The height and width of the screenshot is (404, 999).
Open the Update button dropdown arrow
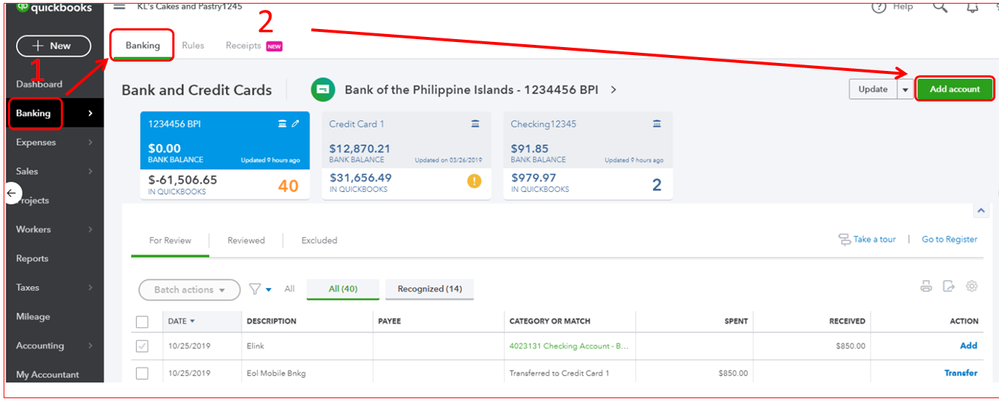(905, 90)
